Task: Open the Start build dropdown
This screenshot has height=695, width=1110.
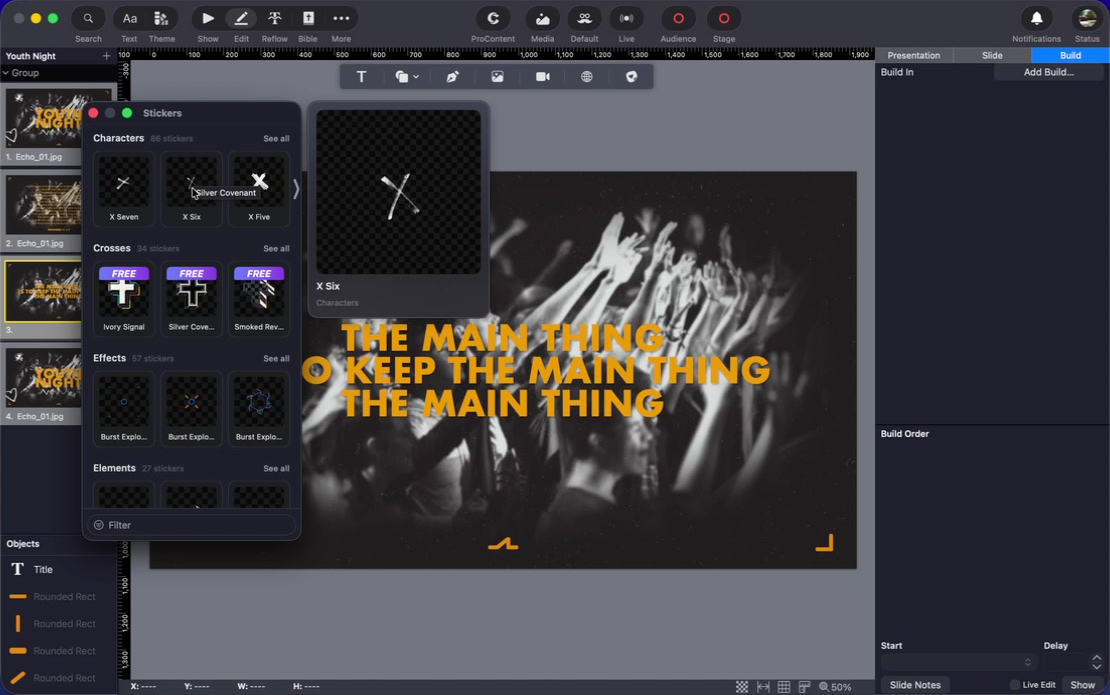Action: pos(959,662)
